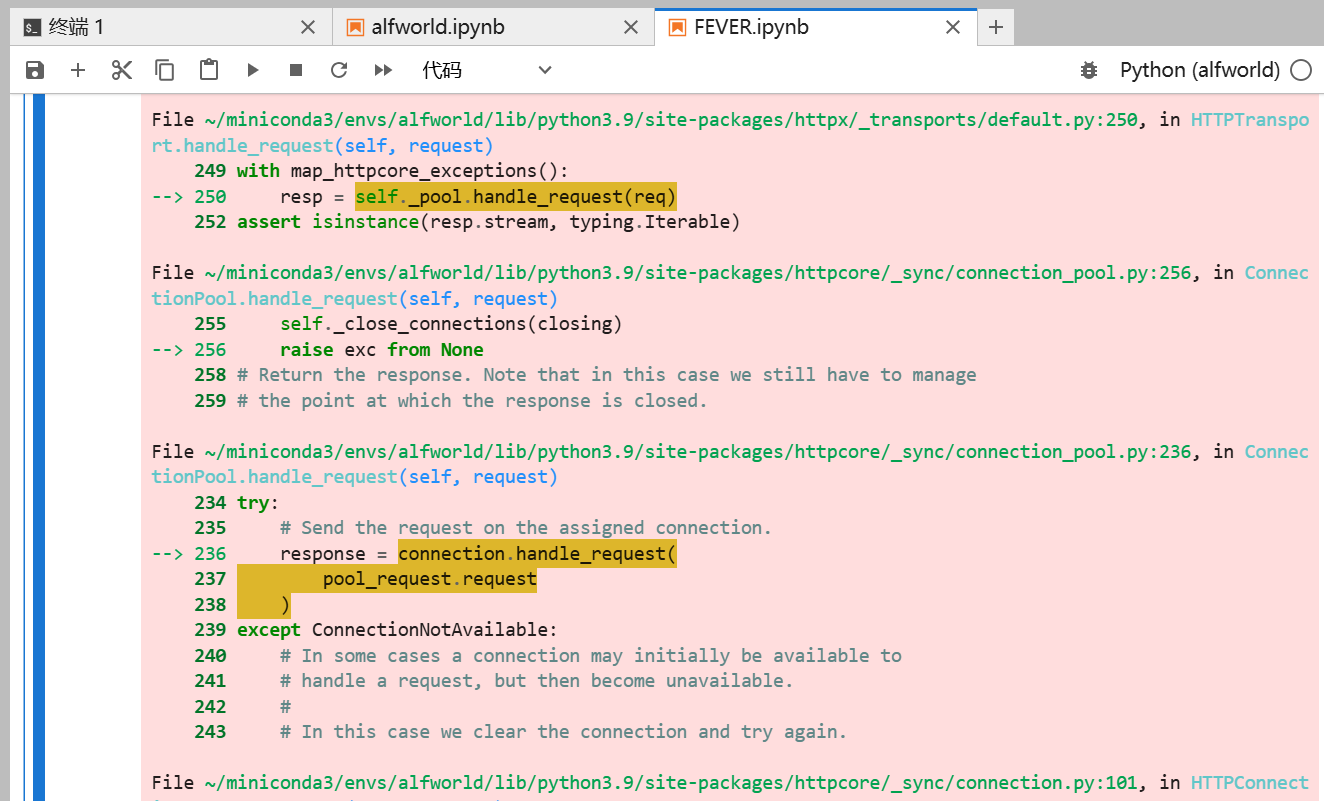Viewport: 1324px width, 801px height.
Task: Change kernel via Python (alfworld) label
Action: [x=1200, y=70]
